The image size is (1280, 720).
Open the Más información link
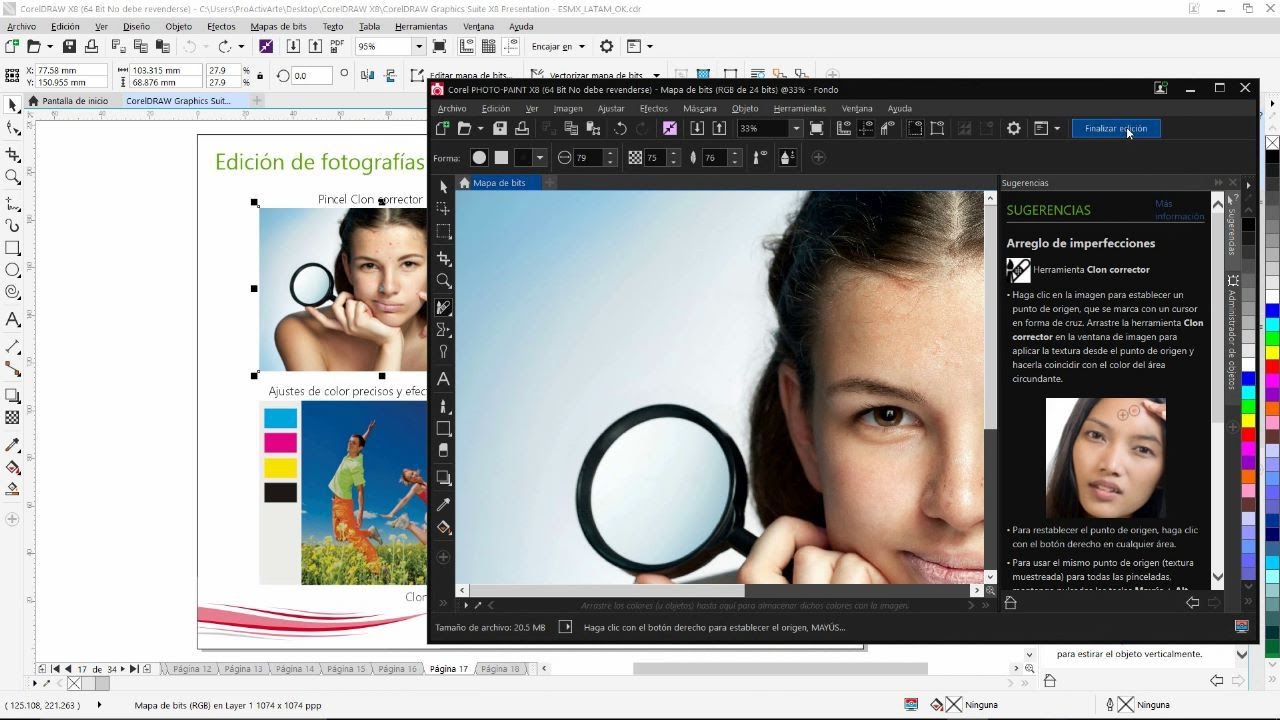[x=1178, y=210]
